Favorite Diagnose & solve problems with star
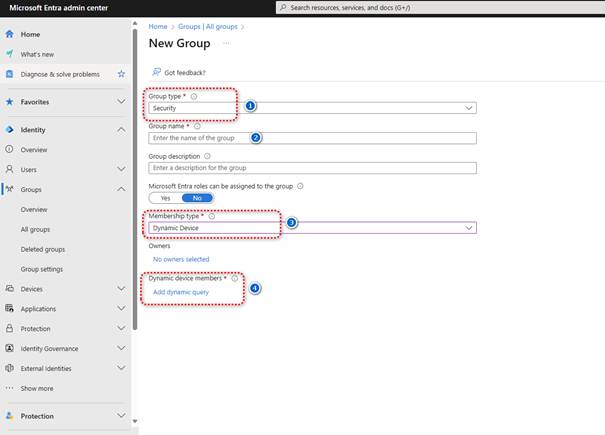 121,74
